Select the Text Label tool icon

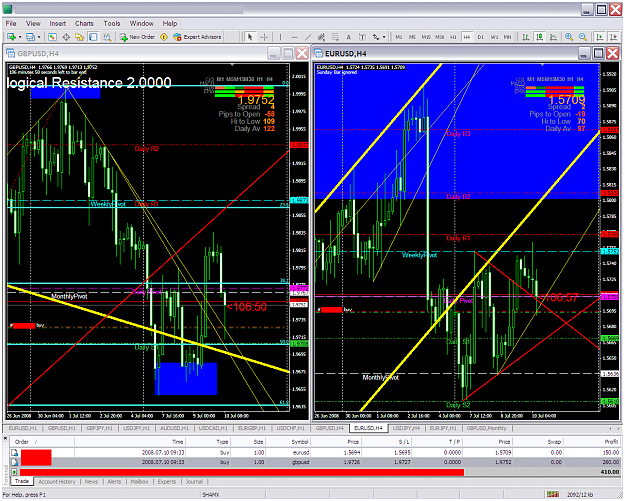(x=362, y=37)
